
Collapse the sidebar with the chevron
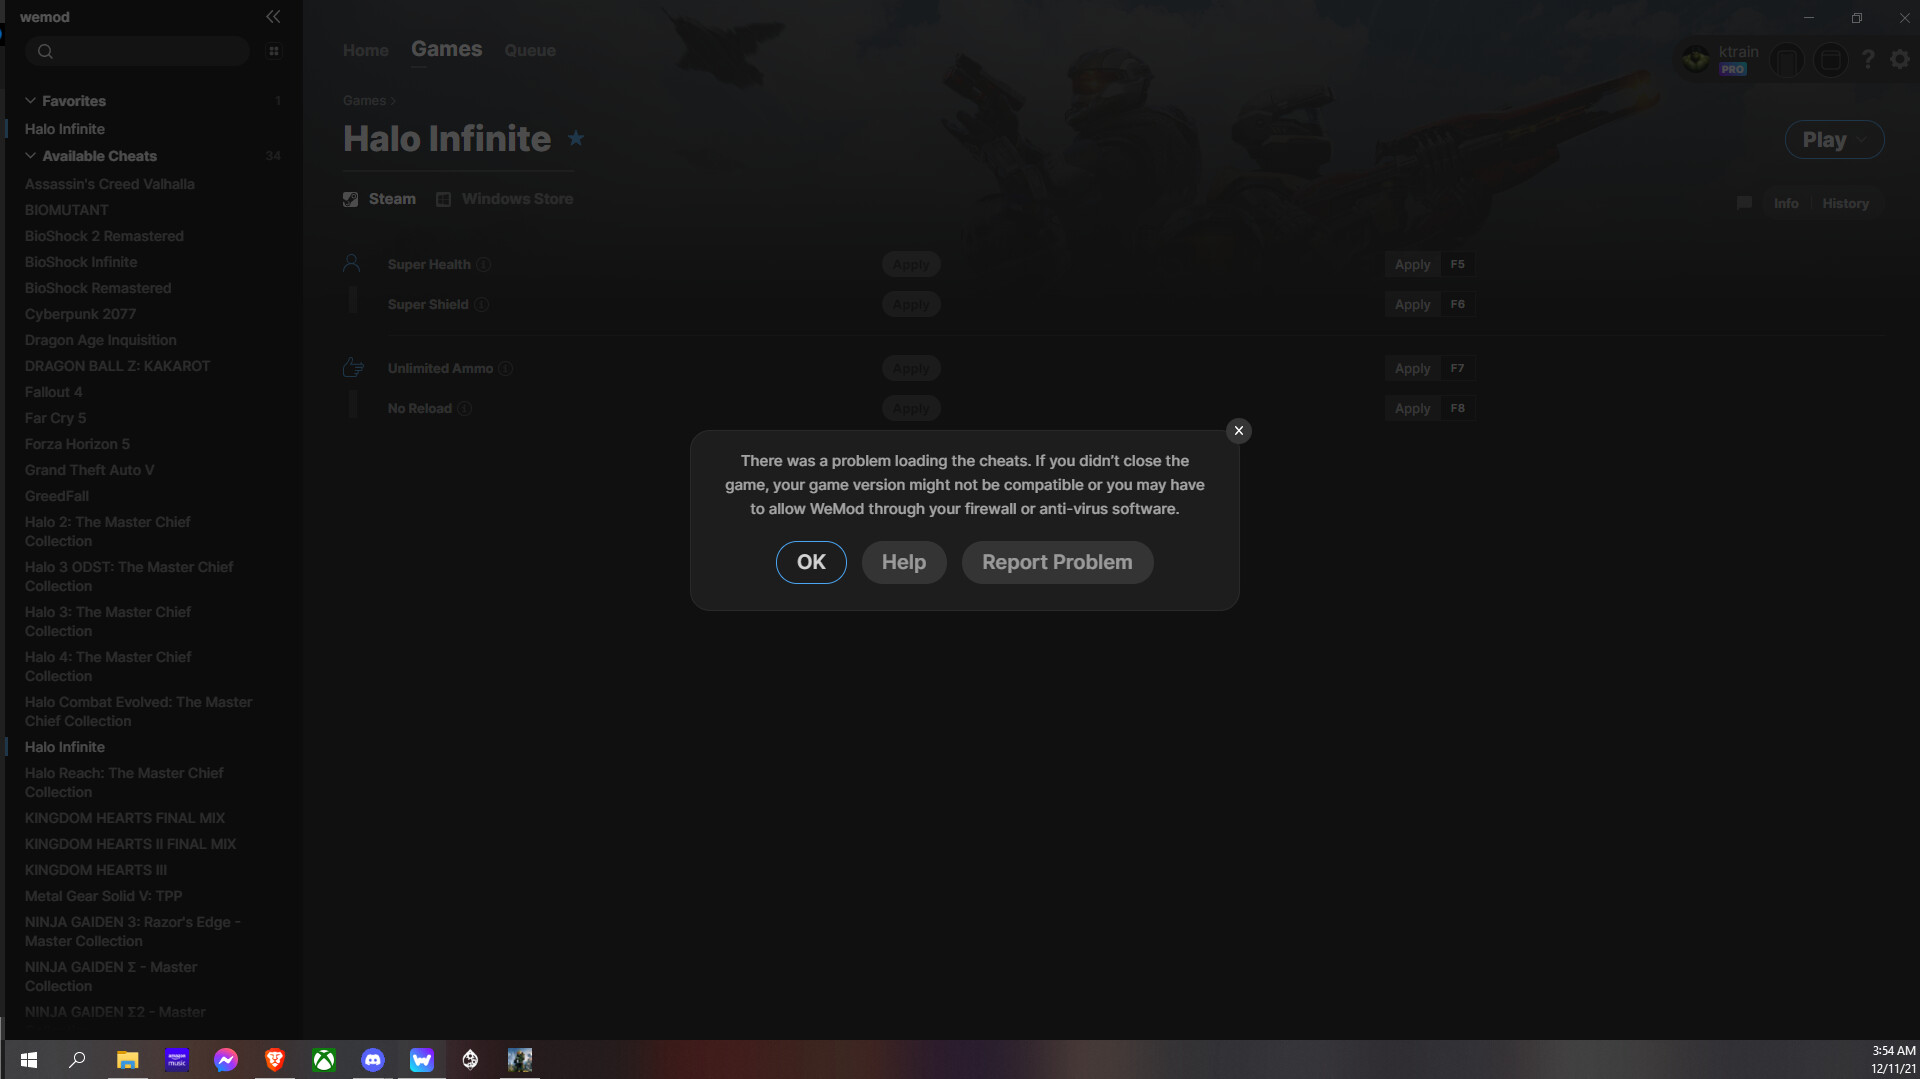[273, 16]
